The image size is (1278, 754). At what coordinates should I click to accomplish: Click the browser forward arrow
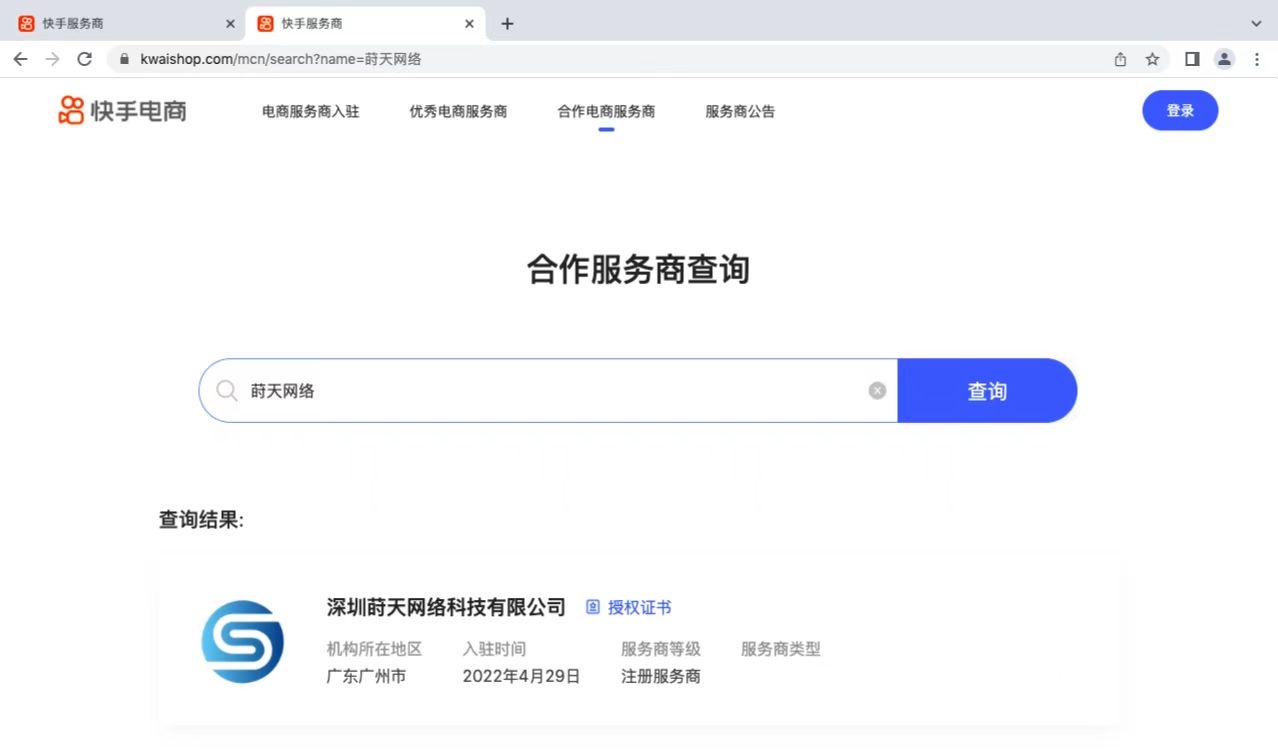(52, 59)
